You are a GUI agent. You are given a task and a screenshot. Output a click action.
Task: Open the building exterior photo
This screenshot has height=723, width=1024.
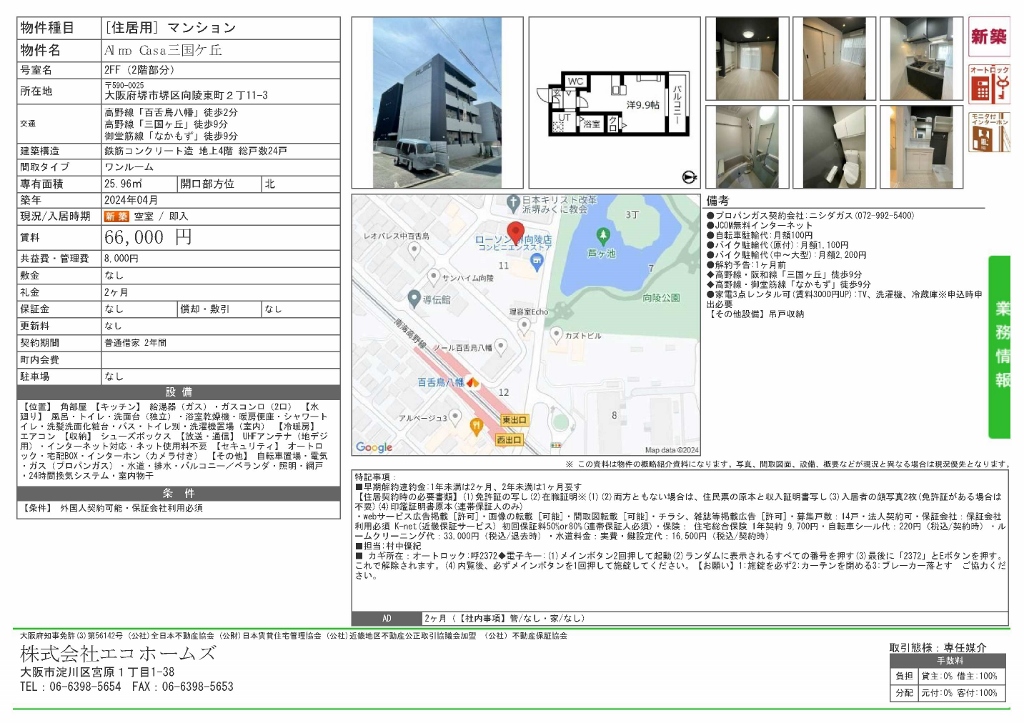pos(438,103)
